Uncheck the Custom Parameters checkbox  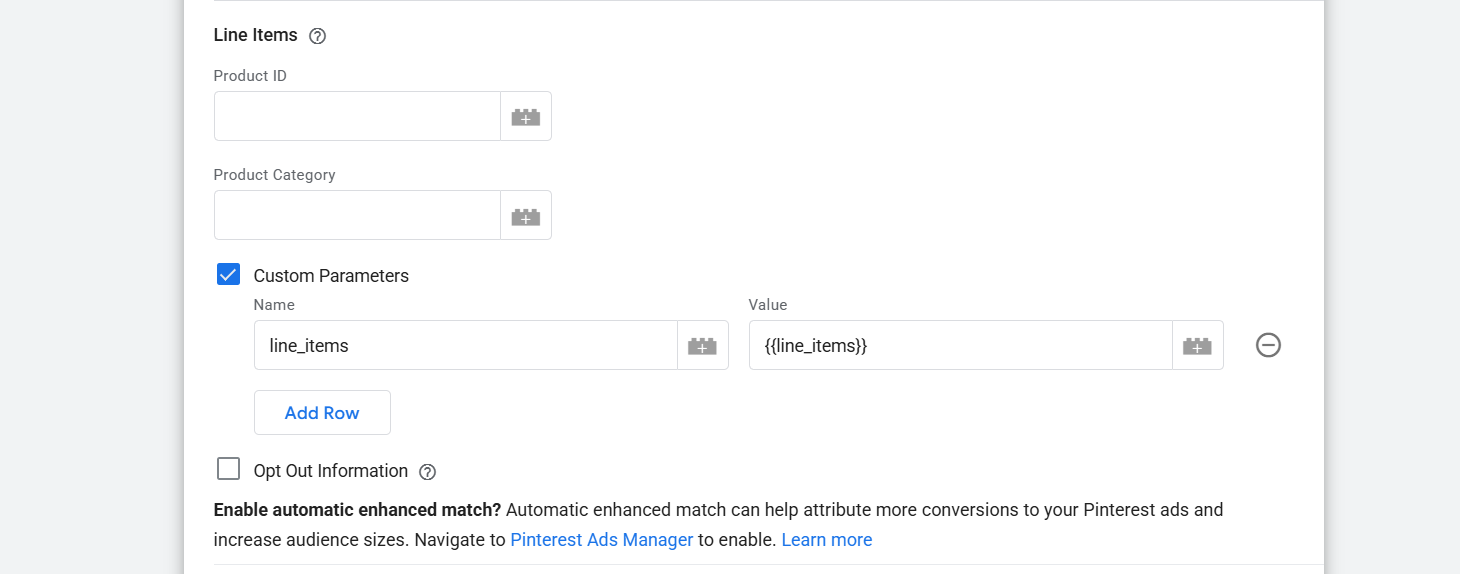(x=228, y=275)
